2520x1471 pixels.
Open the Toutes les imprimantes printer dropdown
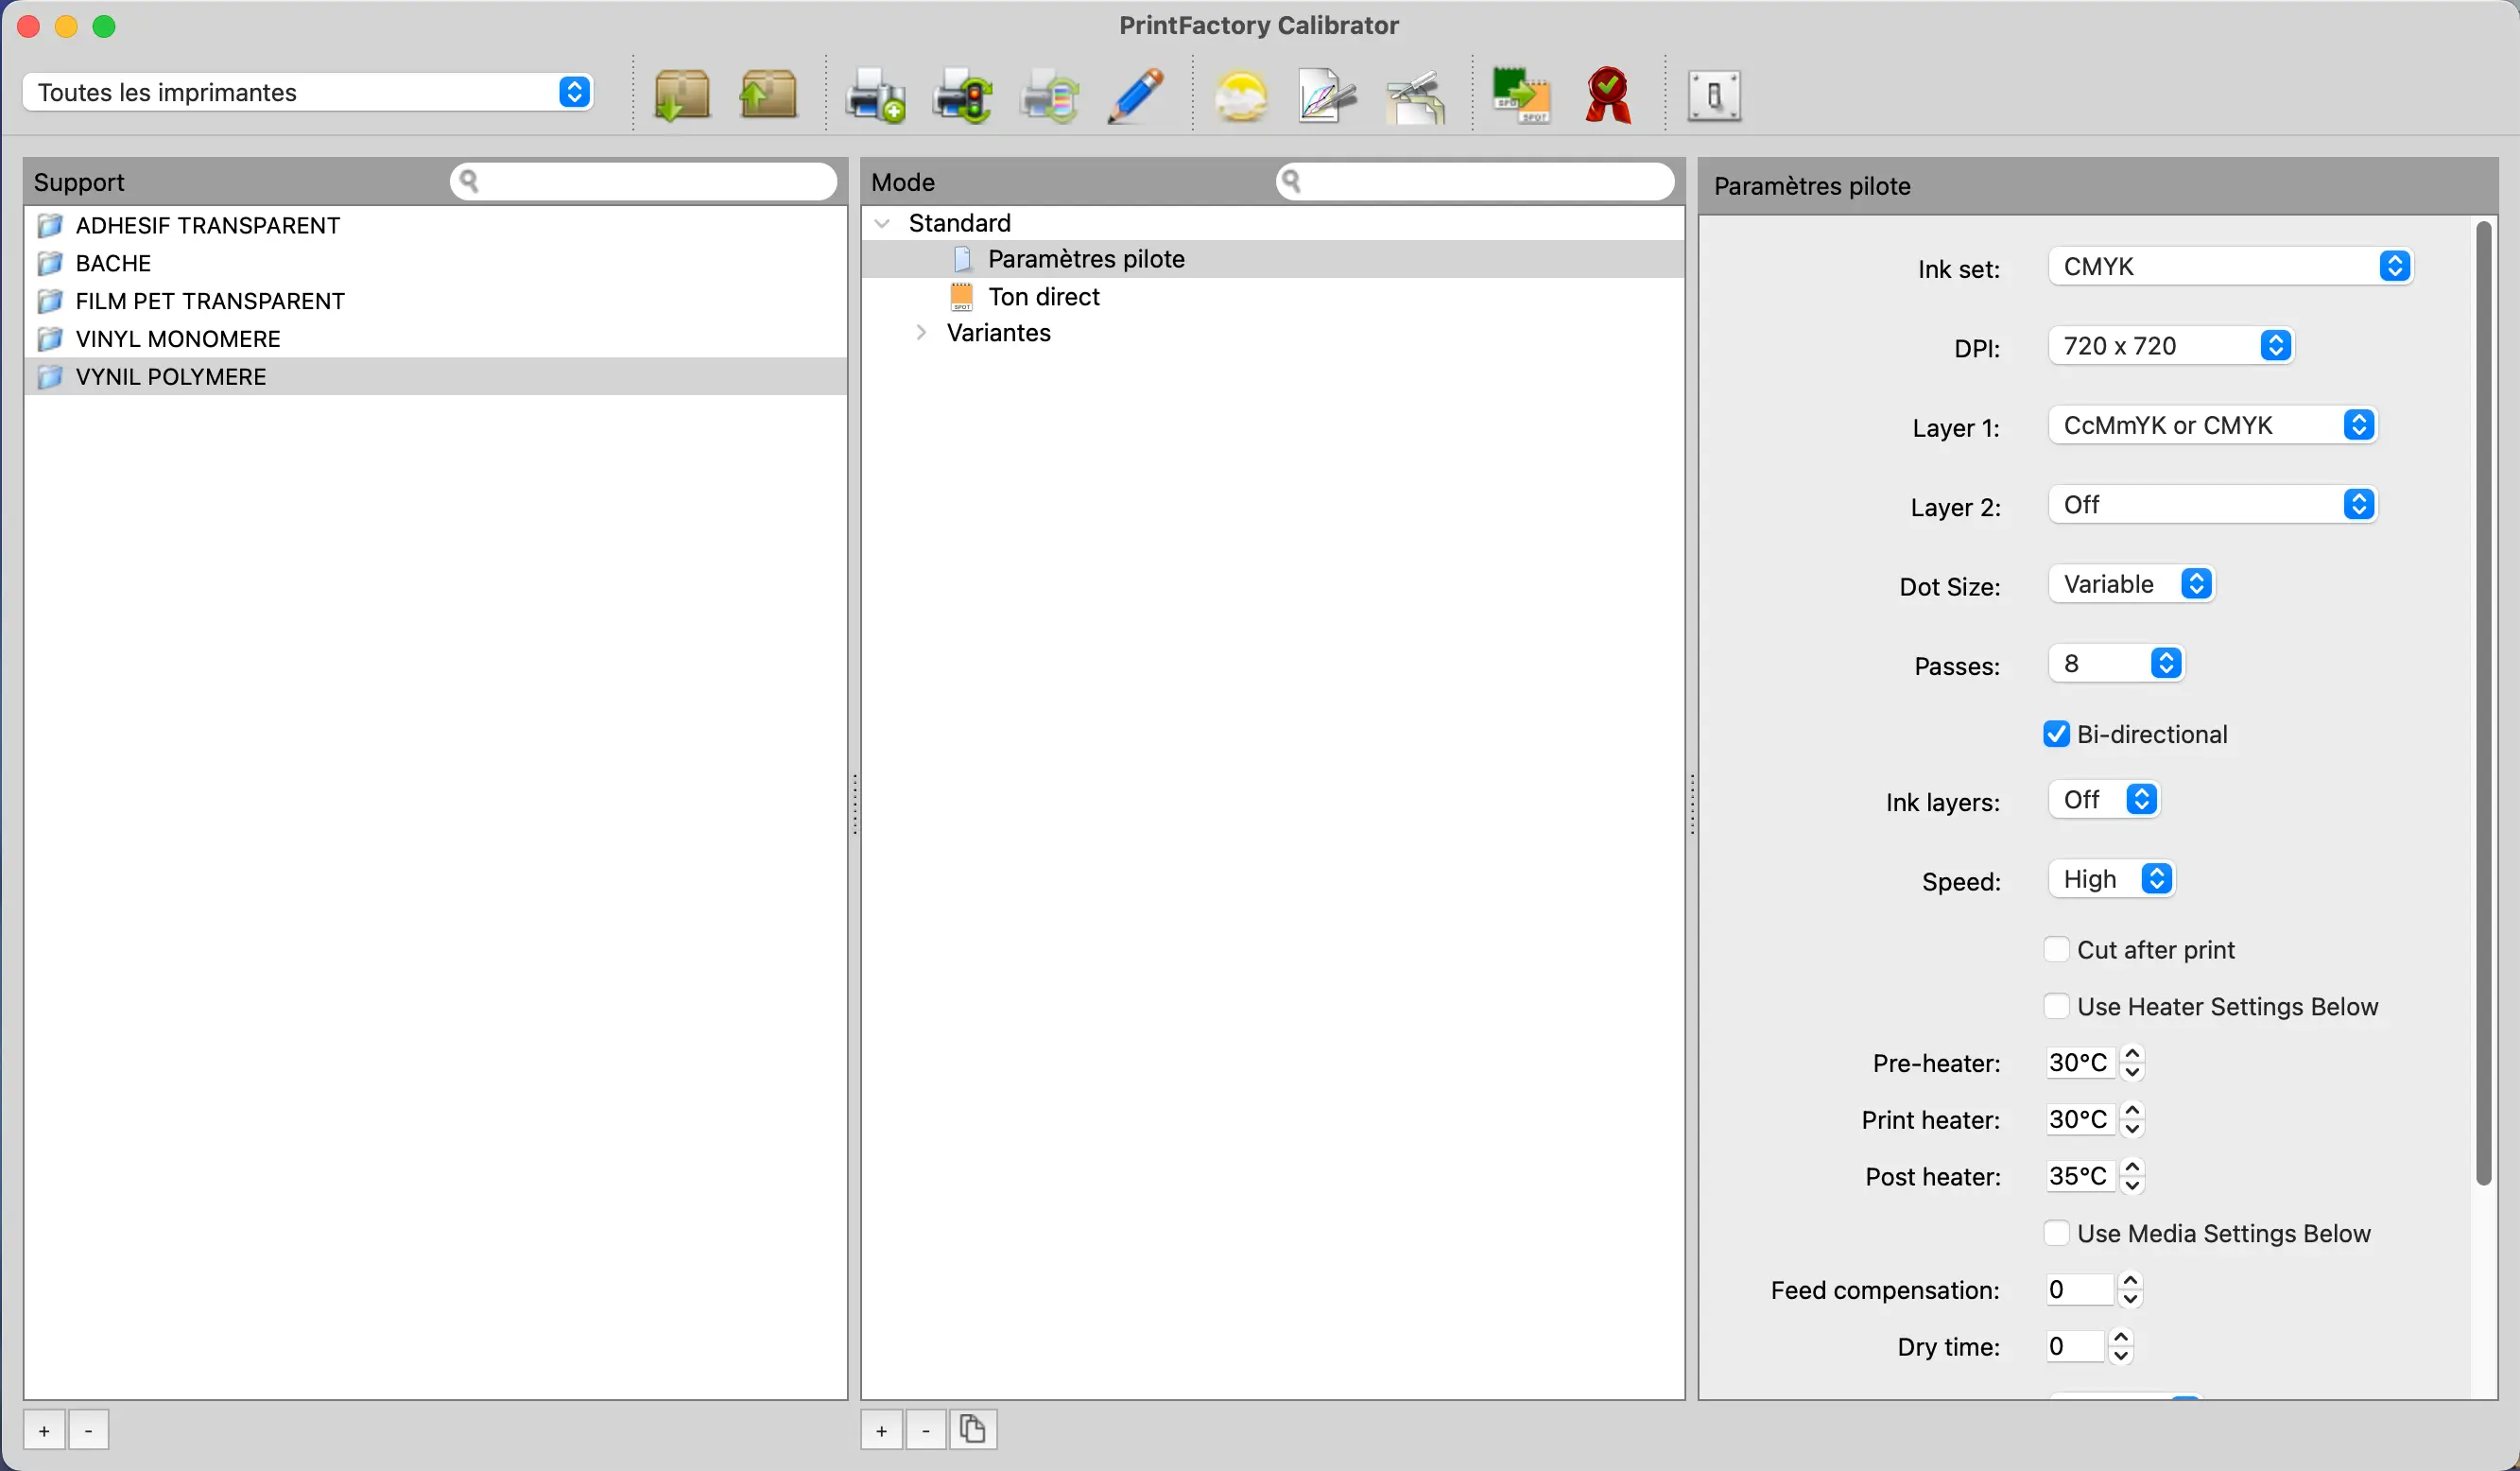308,92
